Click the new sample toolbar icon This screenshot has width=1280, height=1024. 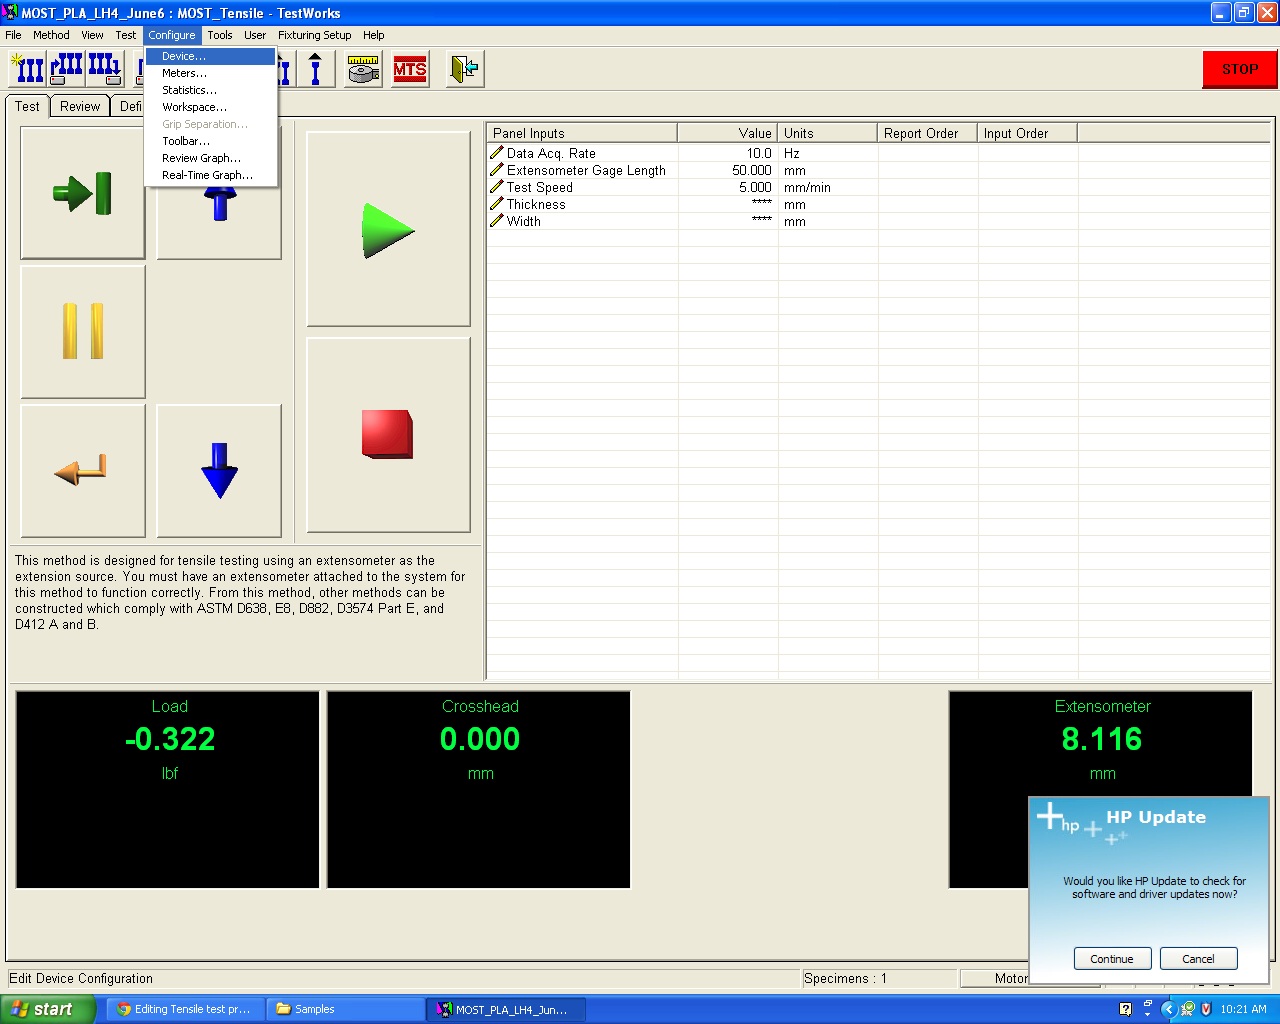(x=27, y=69)
